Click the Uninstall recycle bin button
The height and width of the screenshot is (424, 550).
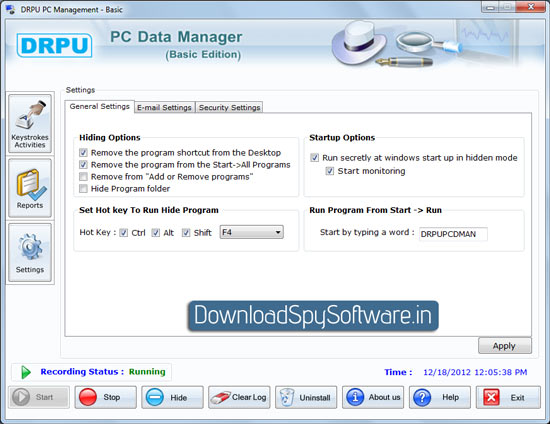[x=306, y=397]
